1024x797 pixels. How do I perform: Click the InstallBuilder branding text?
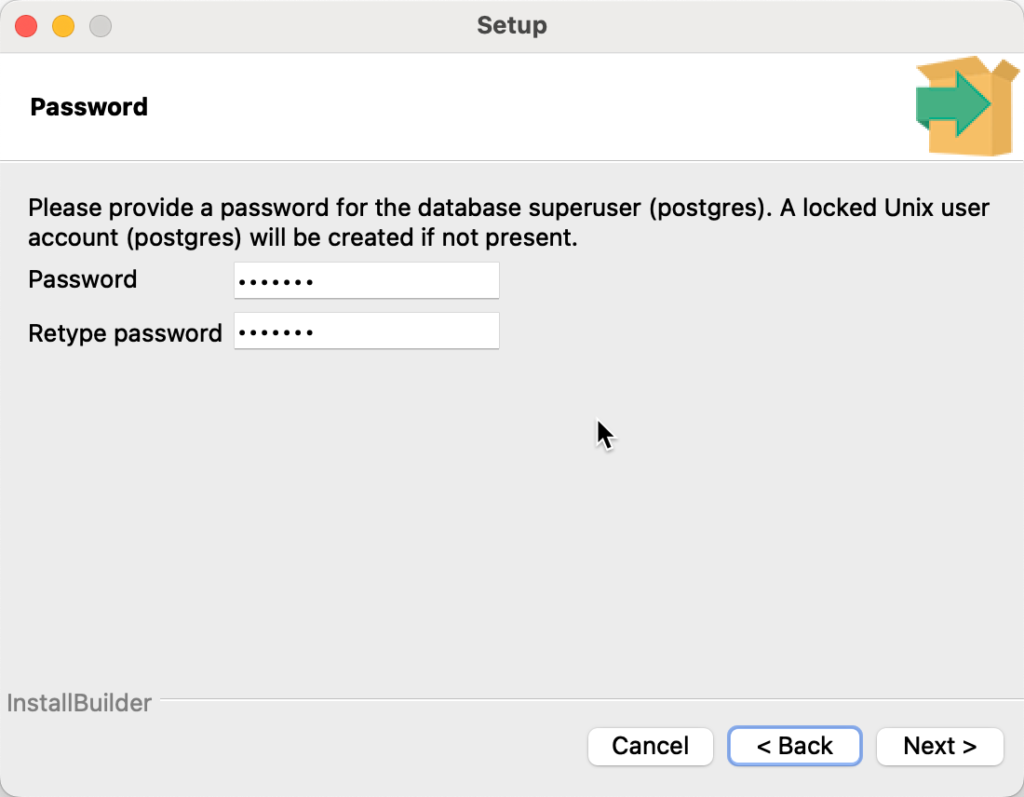click(x=79, y=703)
